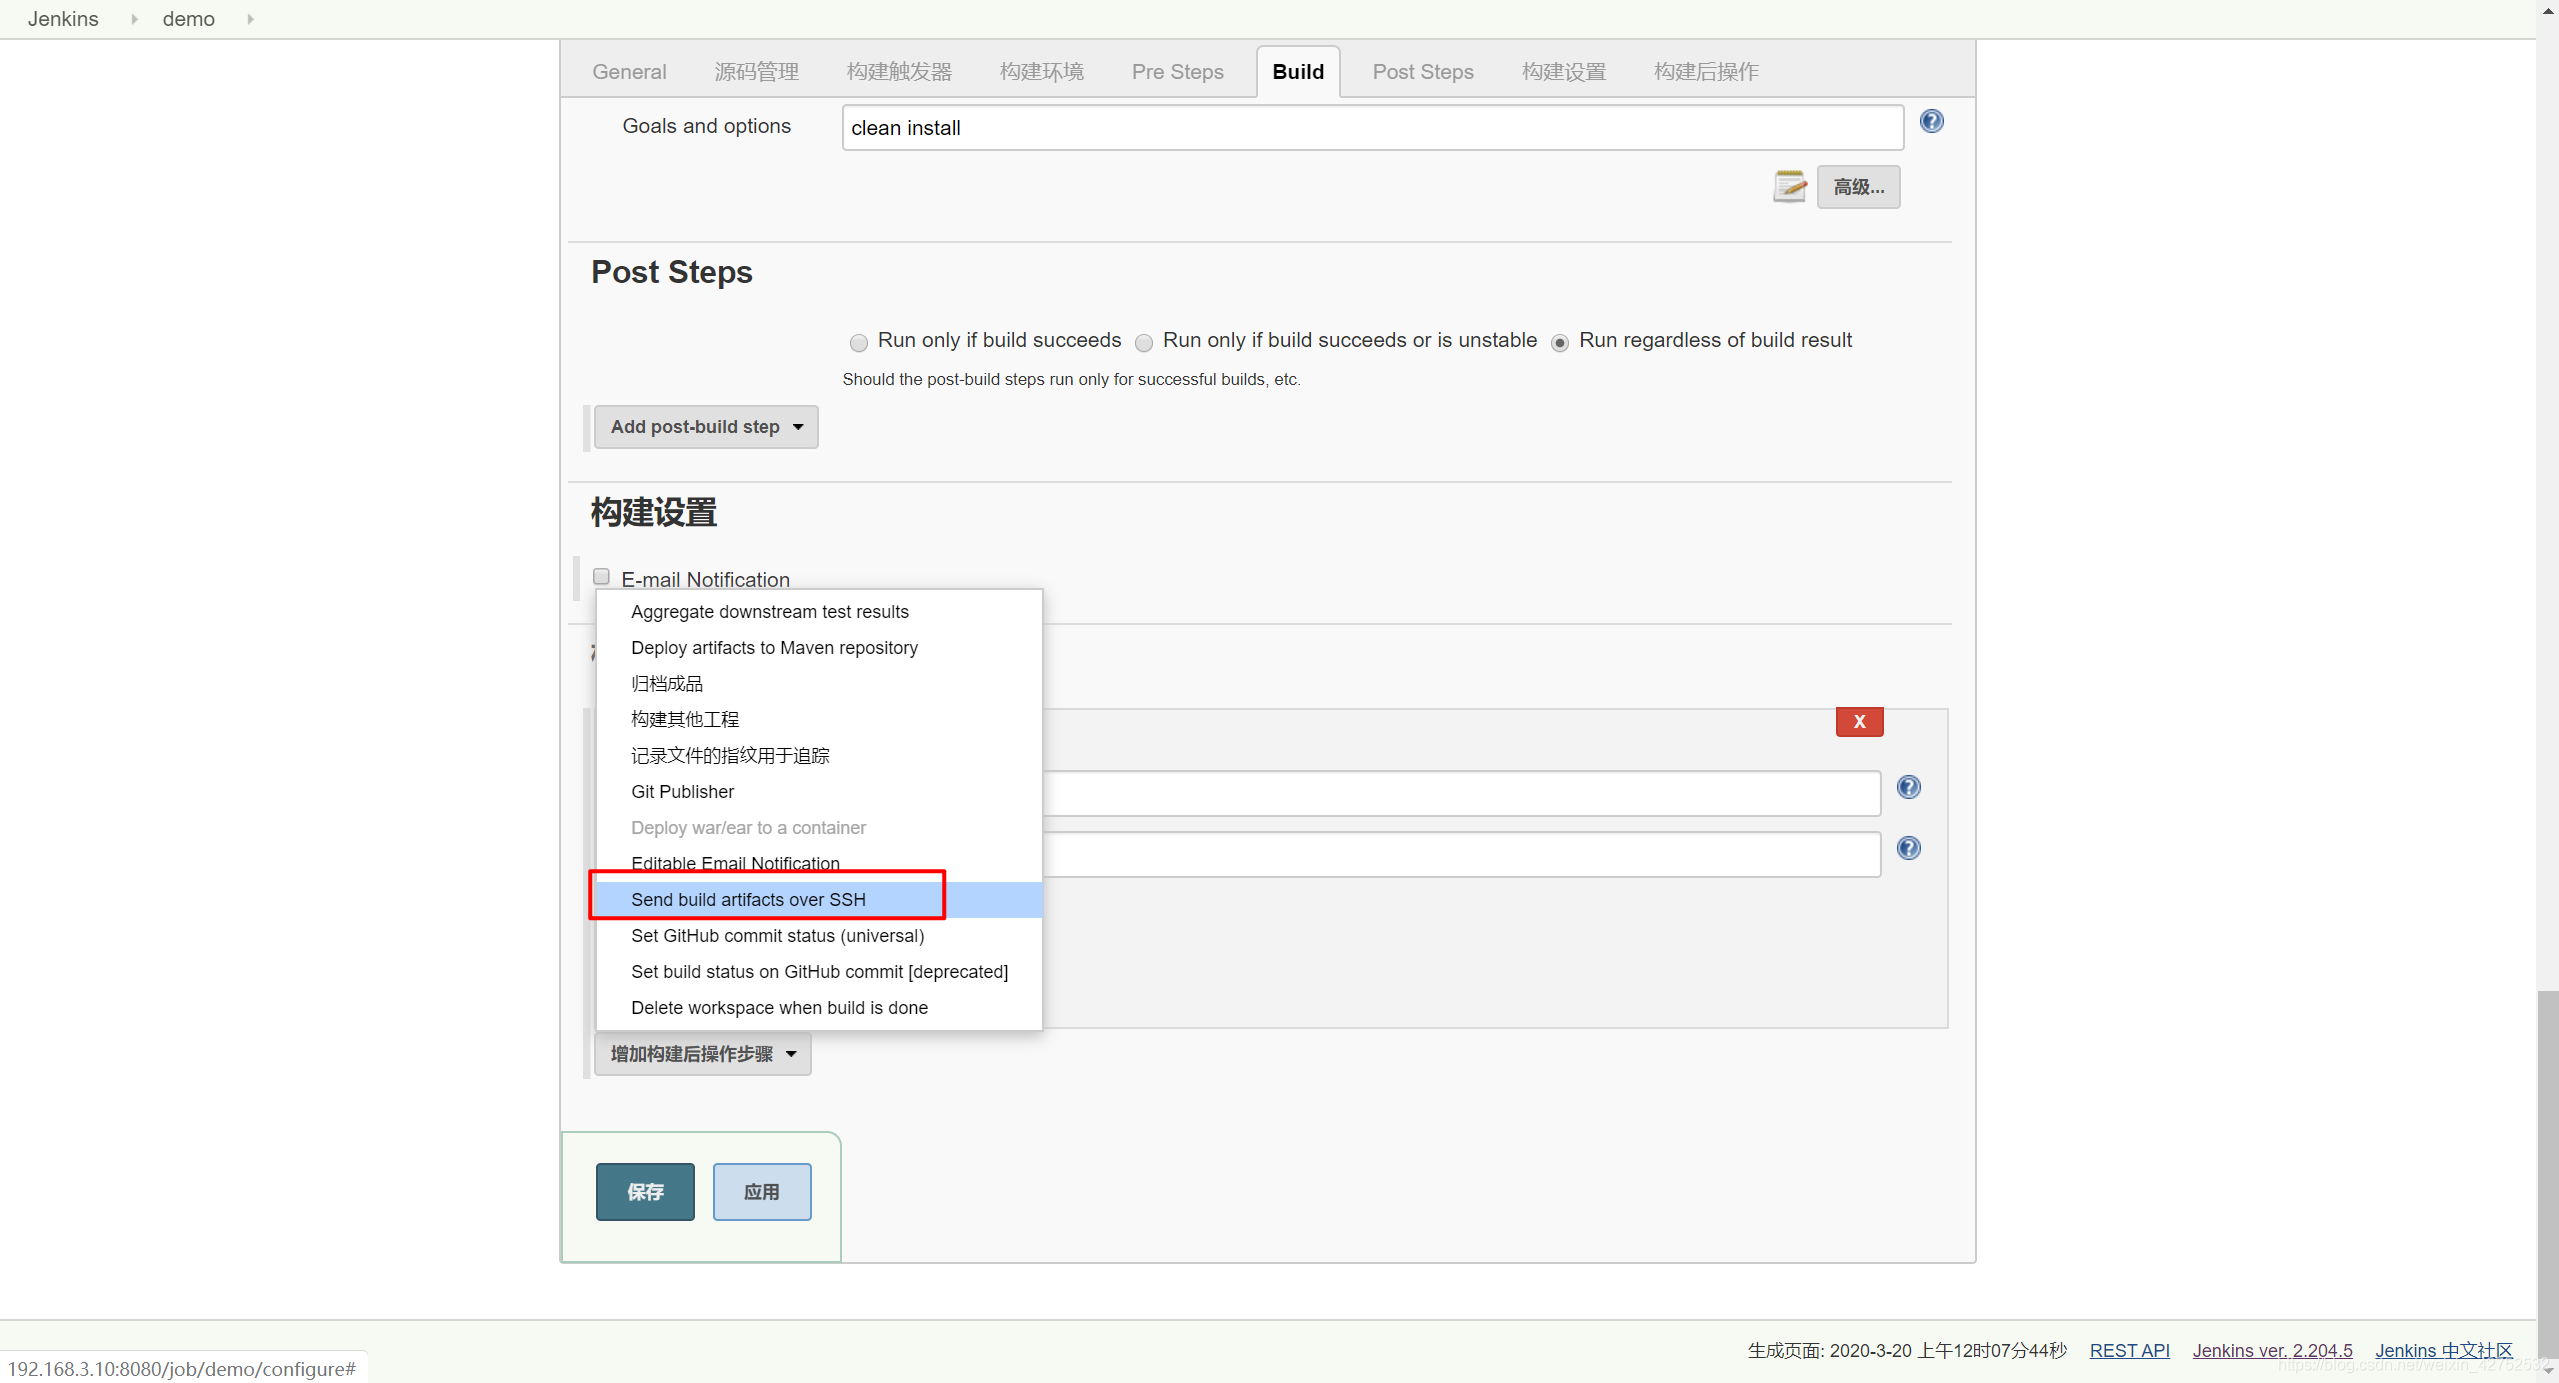The width and height of the screenshot is (2559, 1383).
Task: Switch to 构建环境 tab
Action: click(x=1041, y=72)
